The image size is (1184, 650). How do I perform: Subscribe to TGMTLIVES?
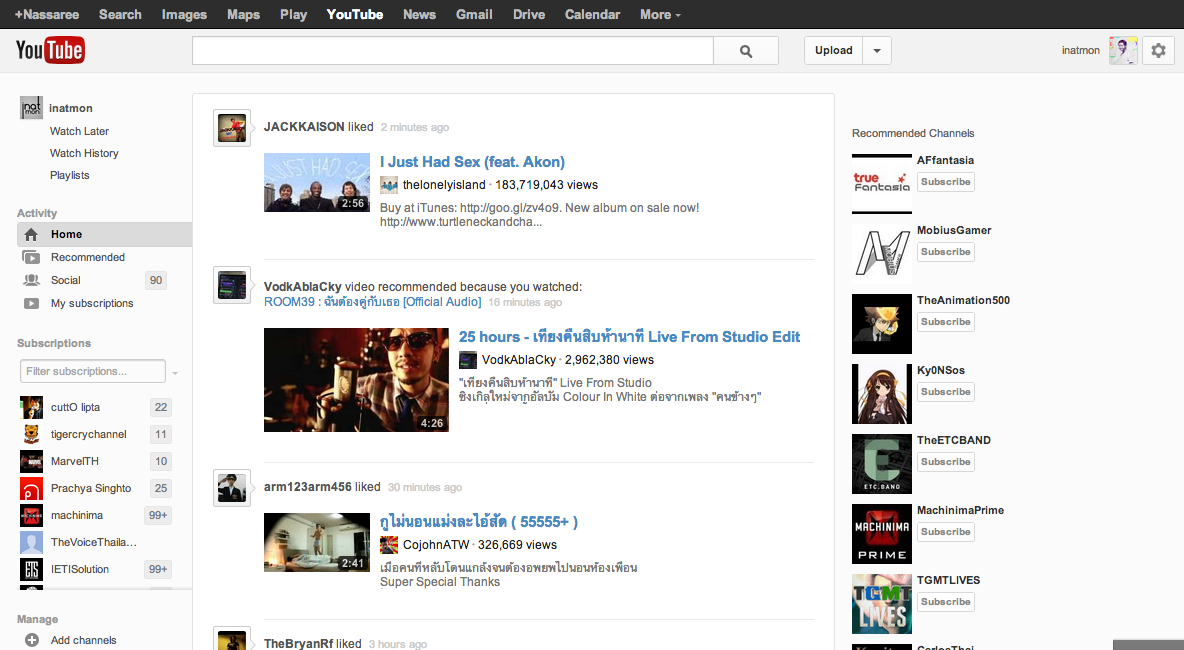coord(945,602)
